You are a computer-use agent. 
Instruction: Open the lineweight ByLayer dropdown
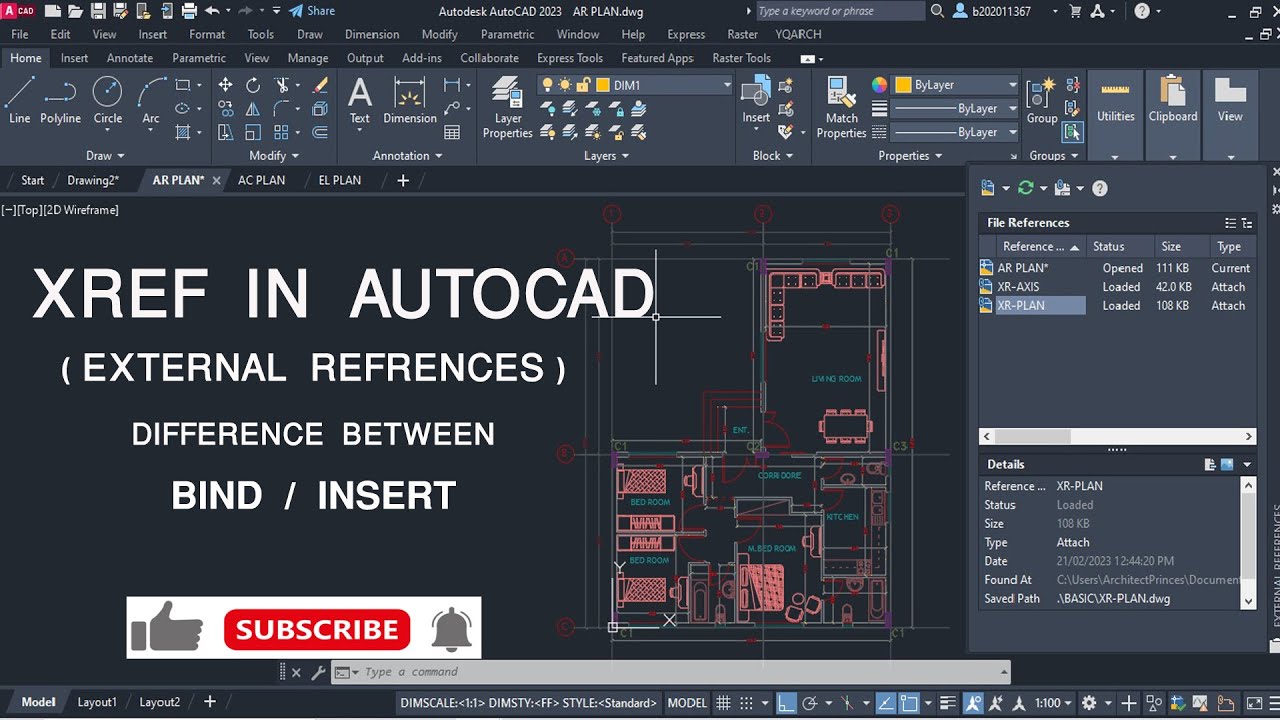tap(955, 109)
